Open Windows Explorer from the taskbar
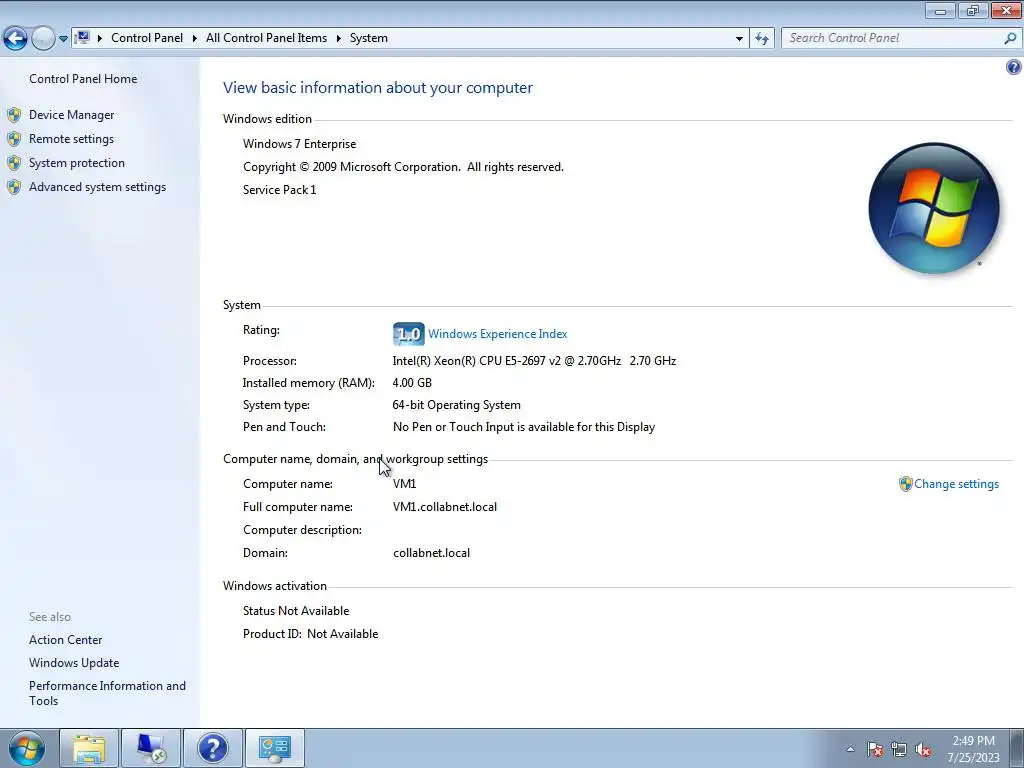 tap(89, 748)
